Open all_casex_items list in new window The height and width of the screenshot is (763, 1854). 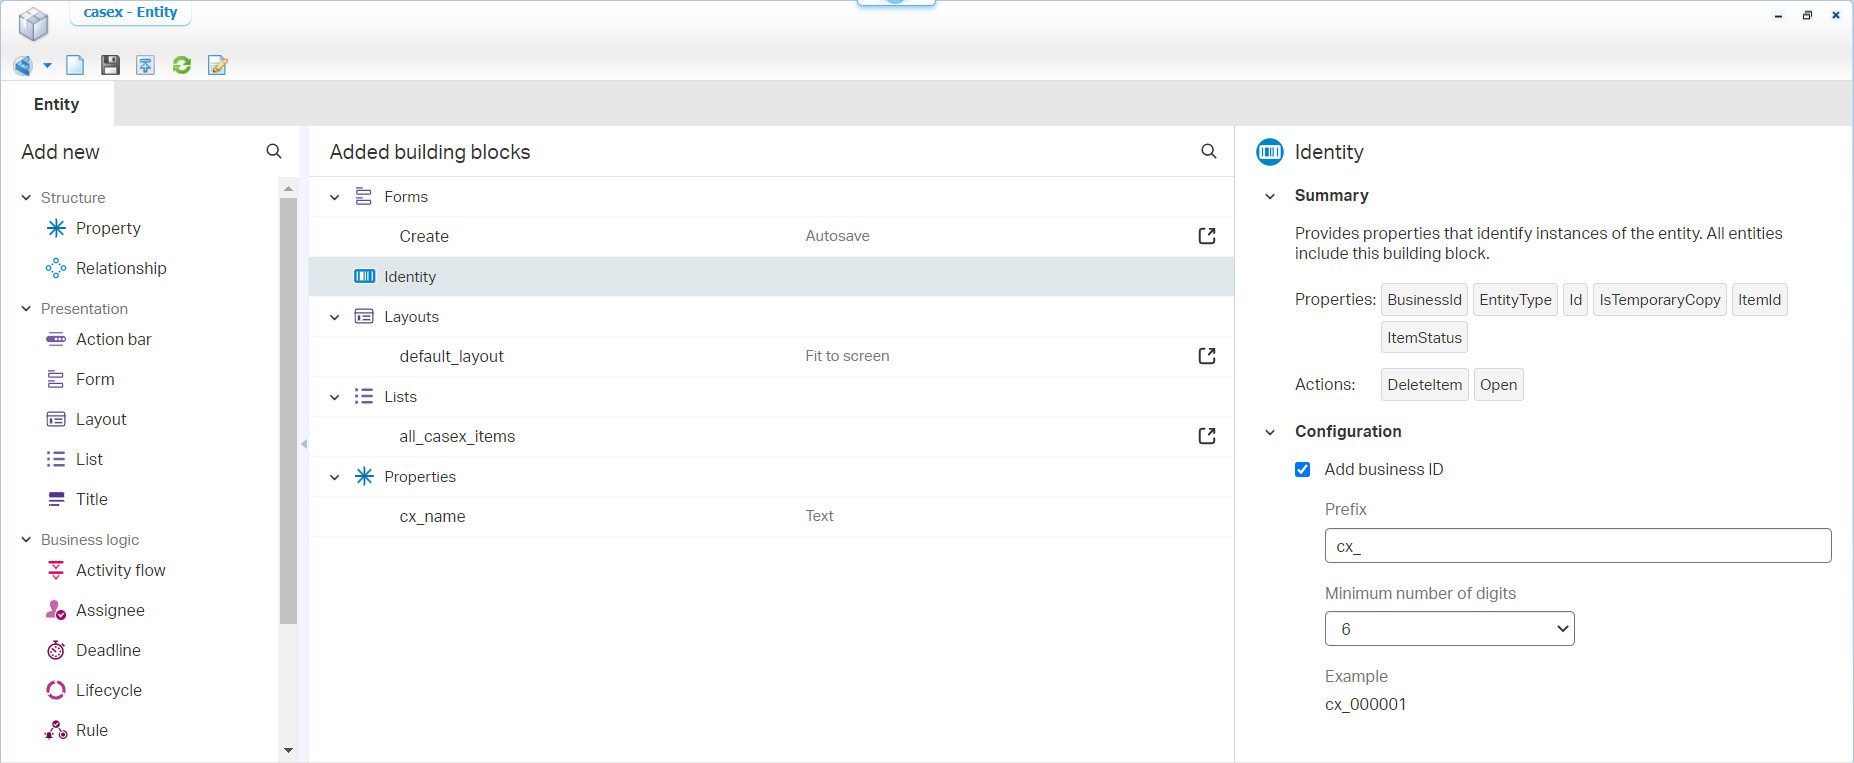(1207, 436)
